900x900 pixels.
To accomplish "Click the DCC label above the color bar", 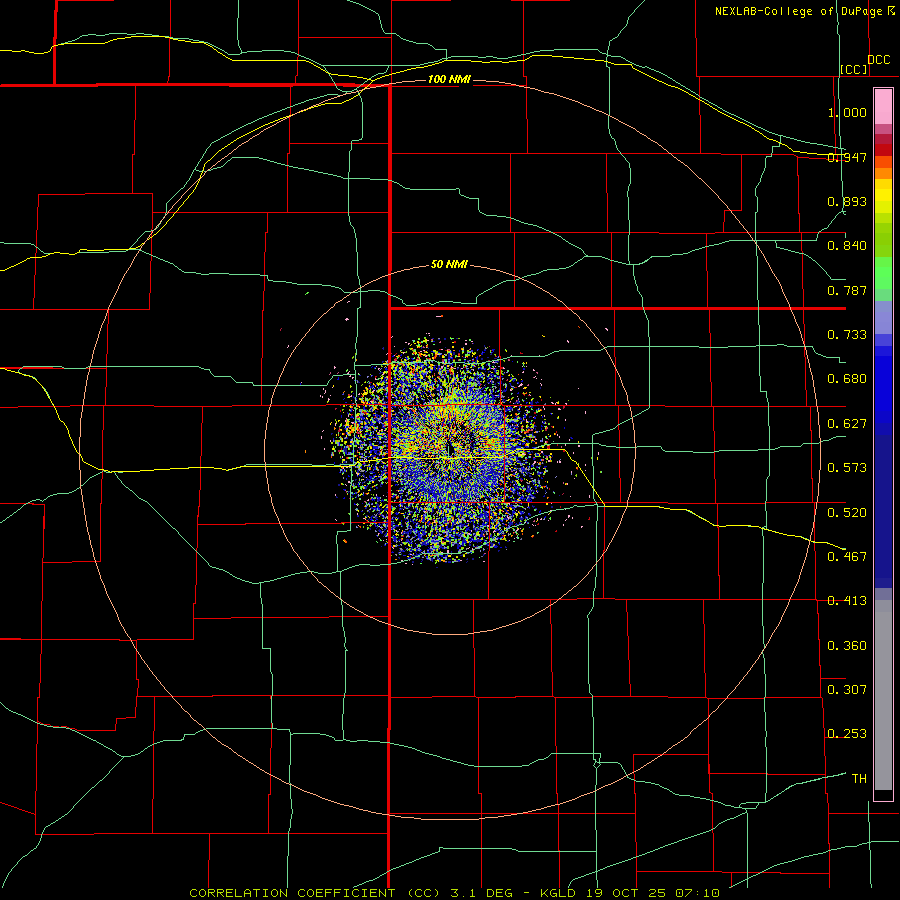I will point(878,60).
